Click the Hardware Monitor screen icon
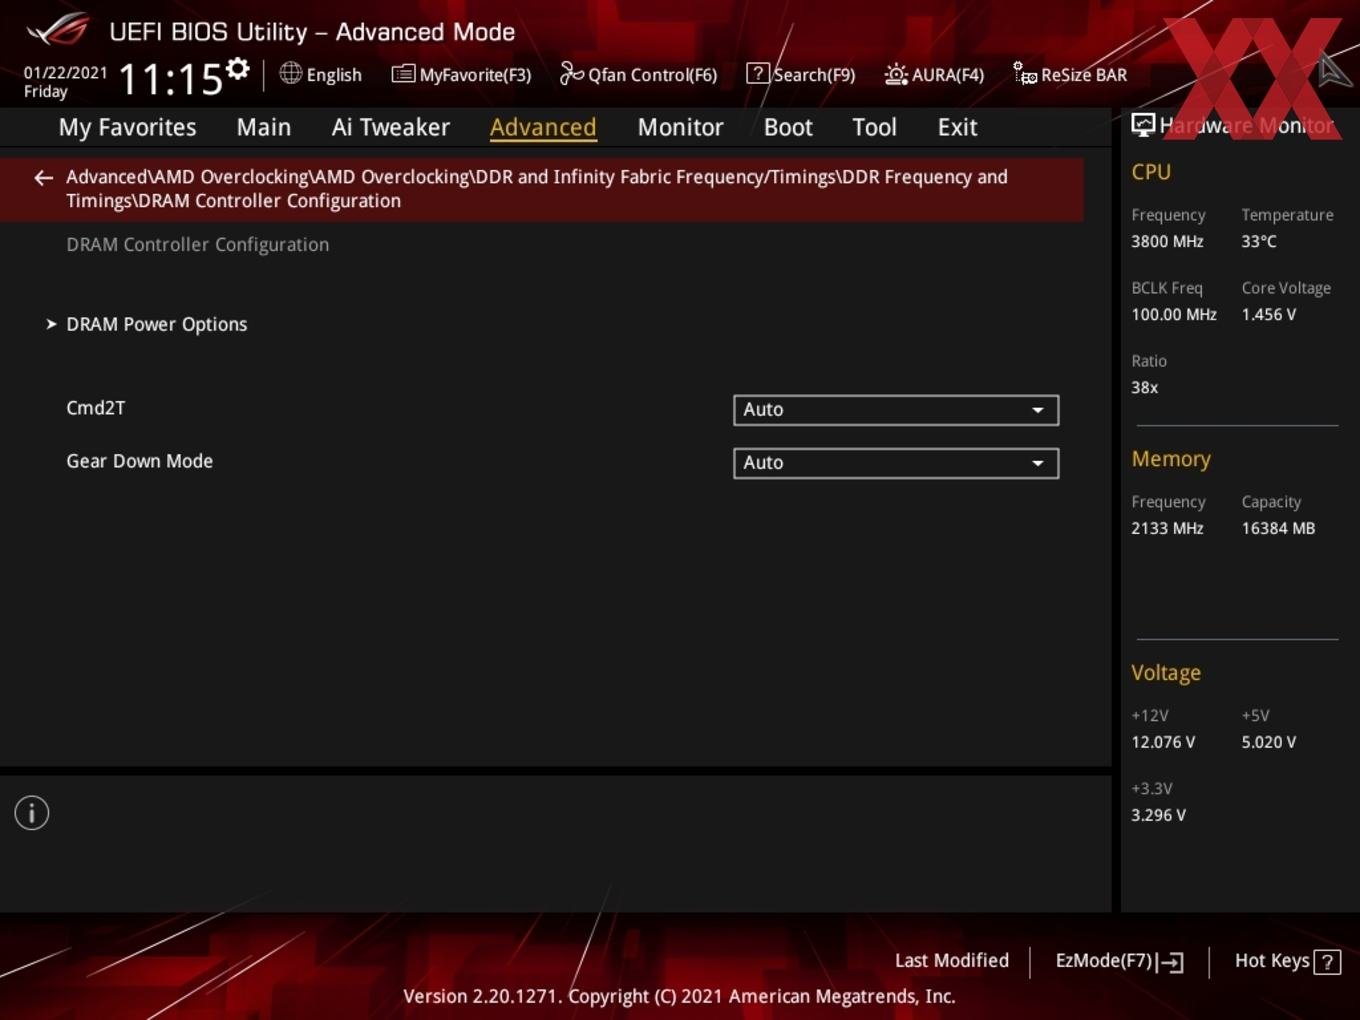 click(x=1143, y=125)
